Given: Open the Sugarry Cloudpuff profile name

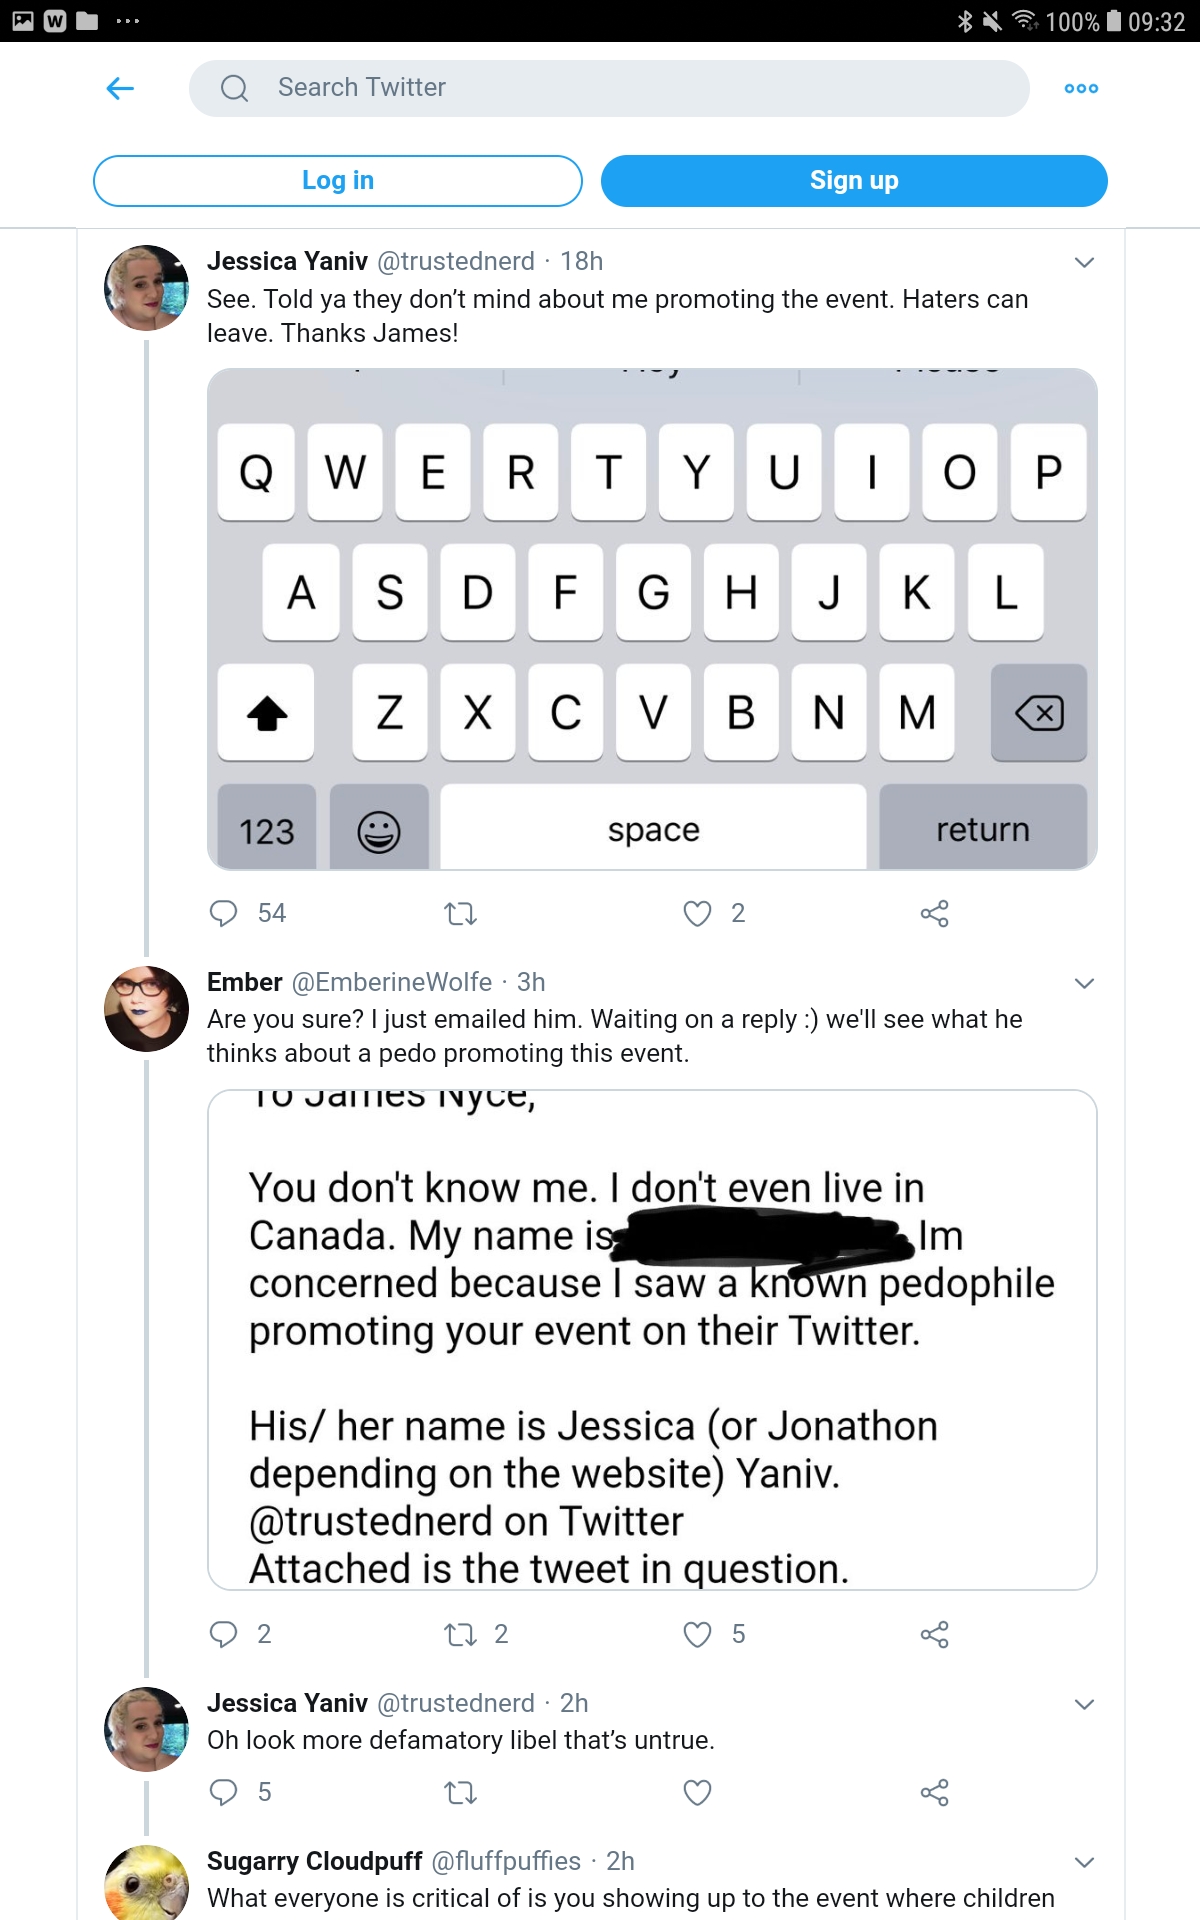Looking at the screenshot, I should click(x=314, y=1861).
